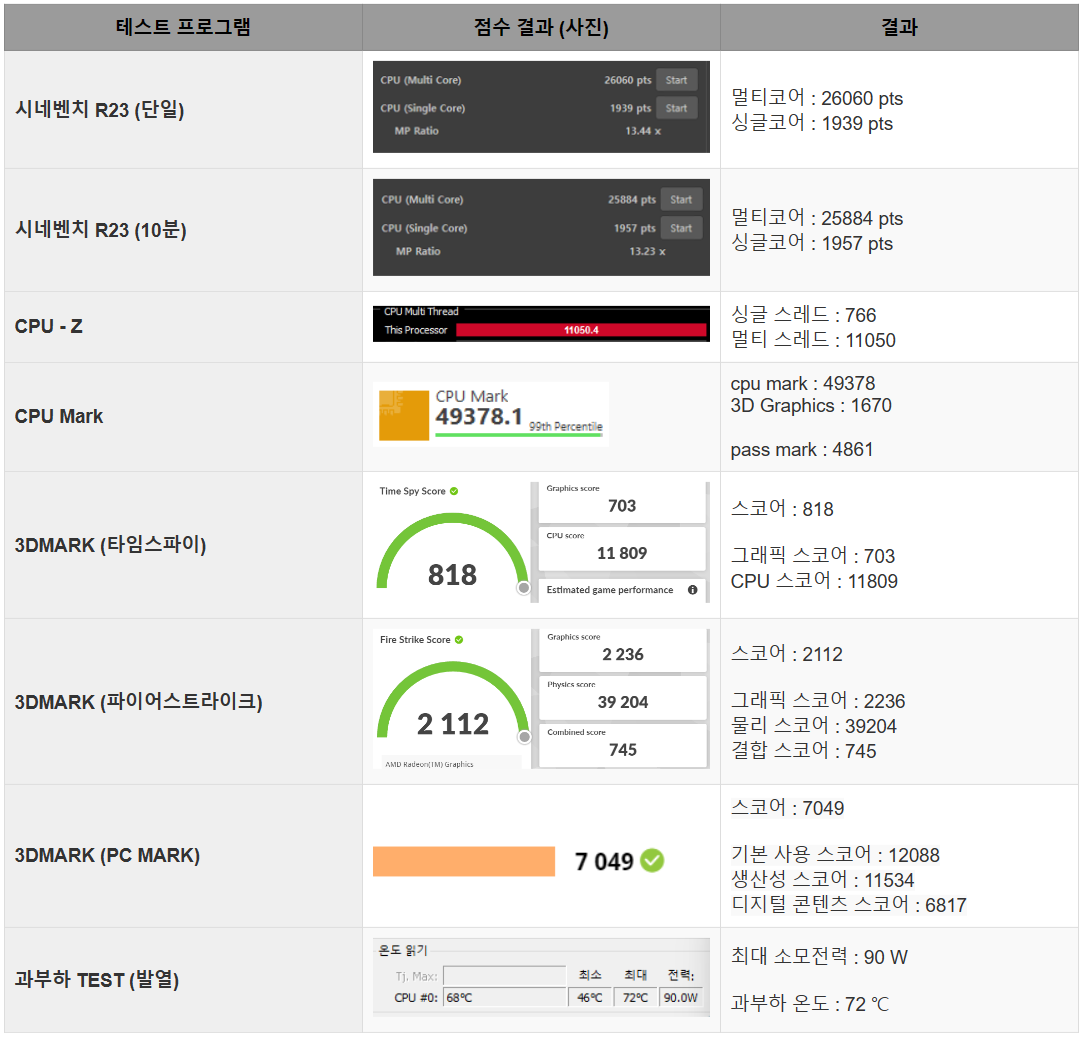Screen dimensions: 1085x1037
Task: Click MP Ratio 13.44 x value
Action: tap(643, 131)
